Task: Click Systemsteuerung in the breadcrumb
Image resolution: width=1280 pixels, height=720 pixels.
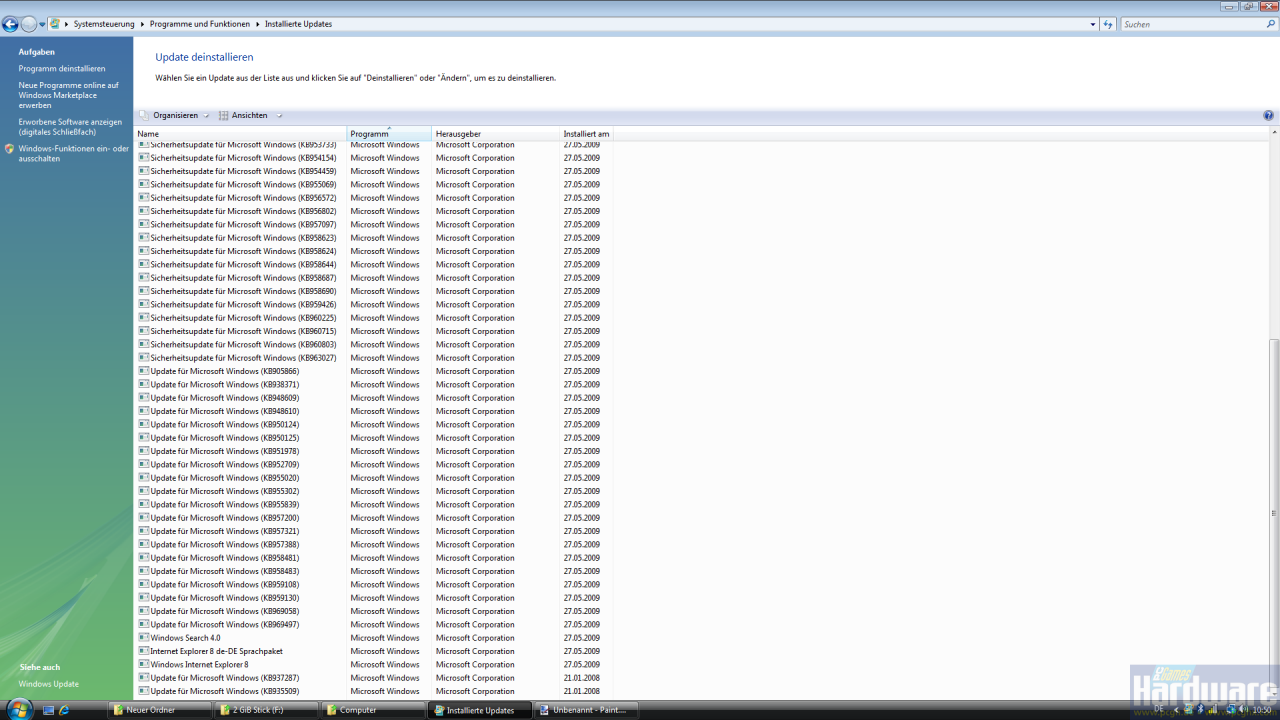Action: 106,24
